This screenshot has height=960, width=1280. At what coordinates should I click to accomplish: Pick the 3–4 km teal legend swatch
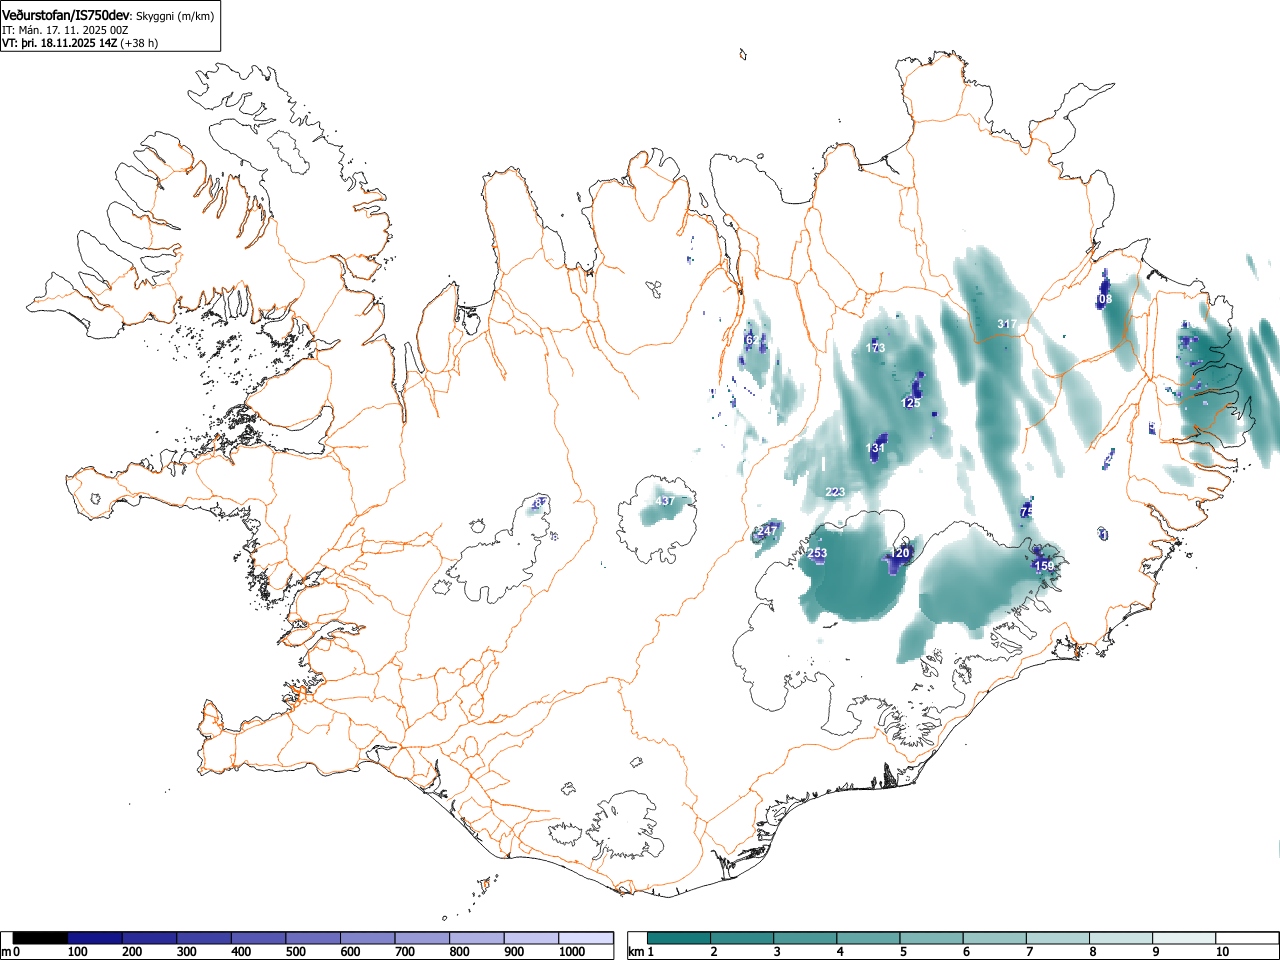pyautogui.click(x=806, y=938)
